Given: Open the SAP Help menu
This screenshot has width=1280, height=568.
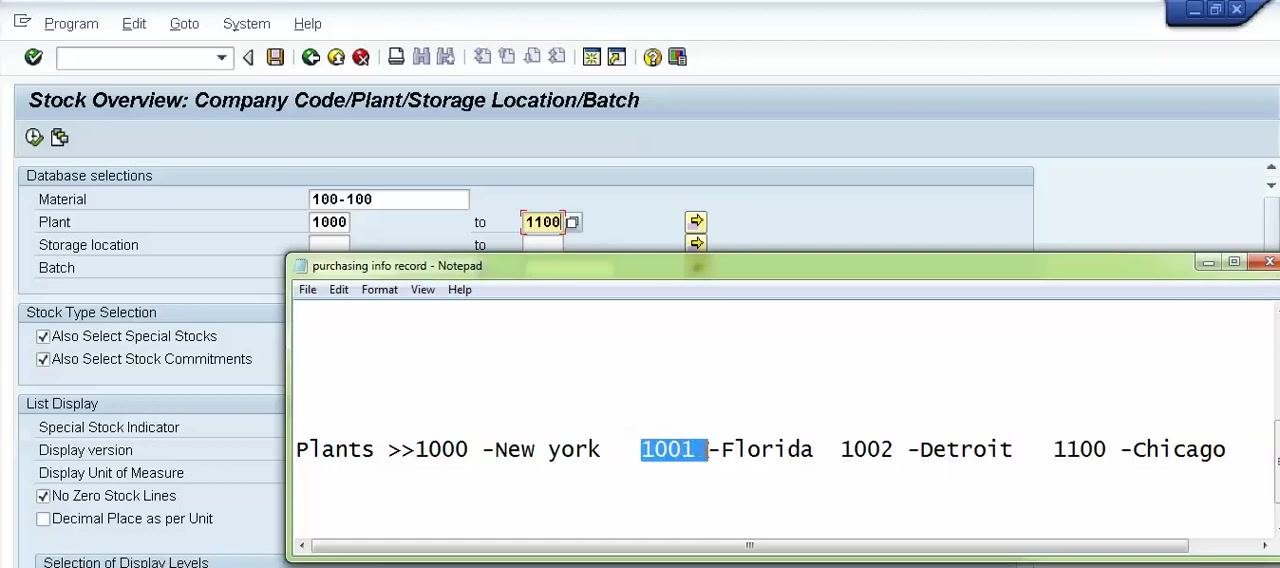Looking at the screenshot, I should pos(308,23).
